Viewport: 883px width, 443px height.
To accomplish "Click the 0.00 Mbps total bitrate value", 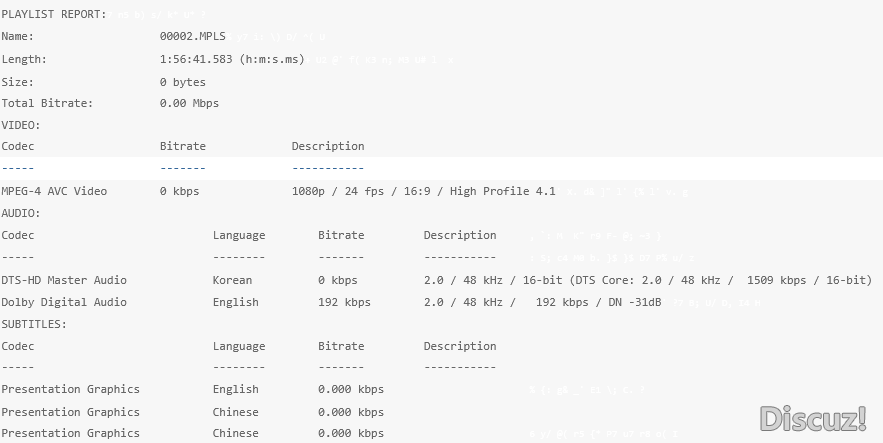I will [189, 103].
